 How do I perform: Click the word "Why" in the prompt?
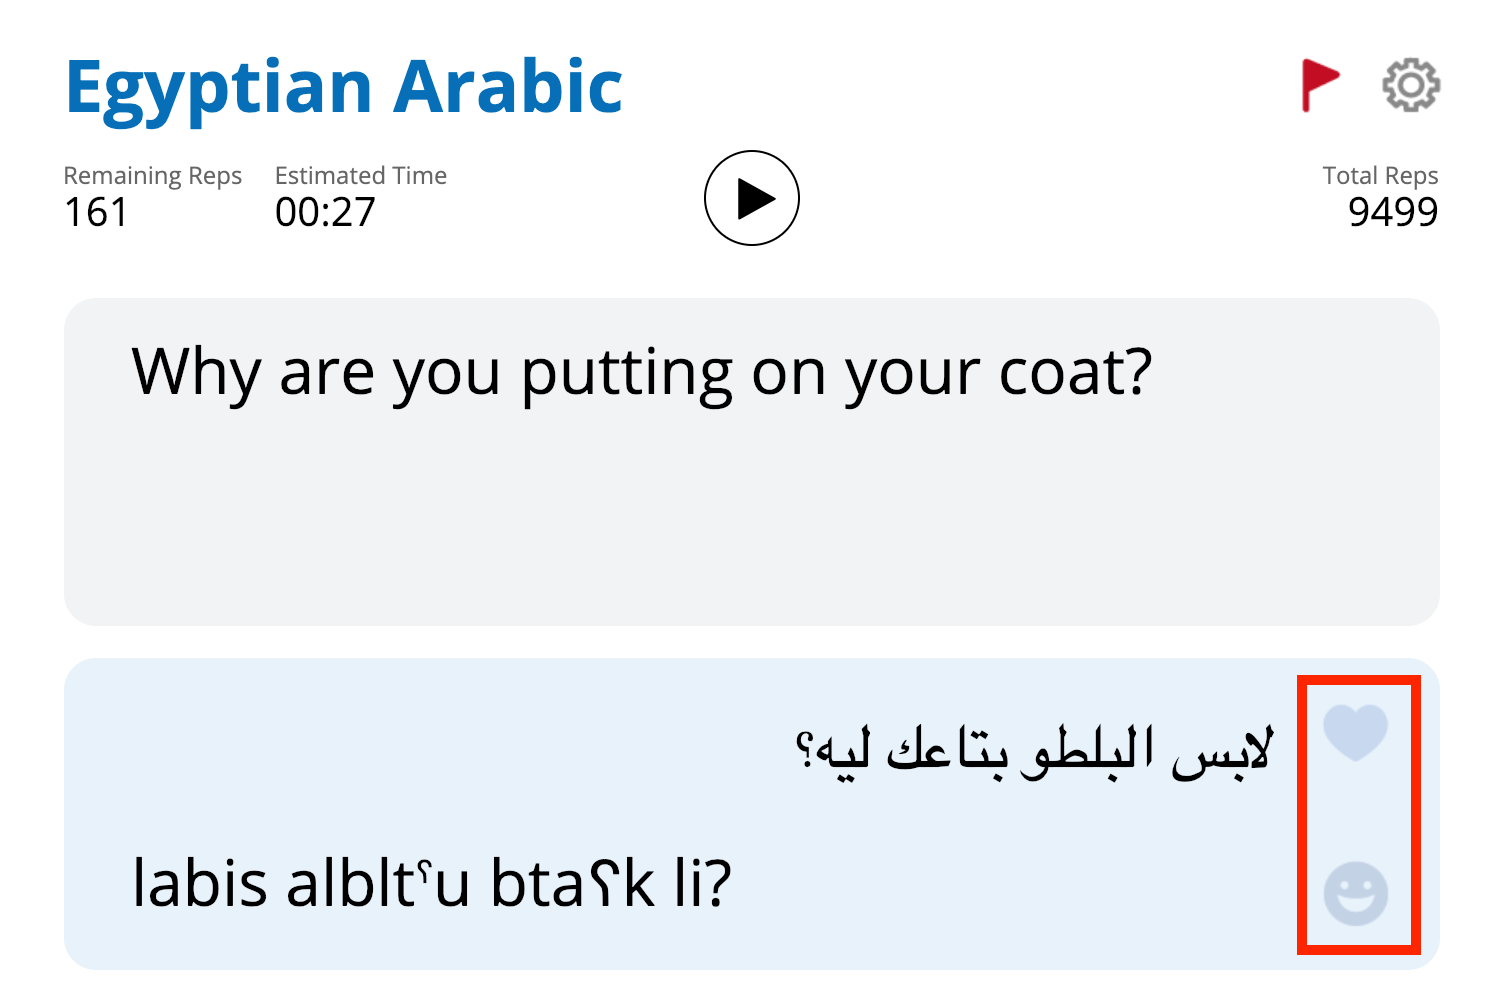pyautogui.click(x=196, y=374)
